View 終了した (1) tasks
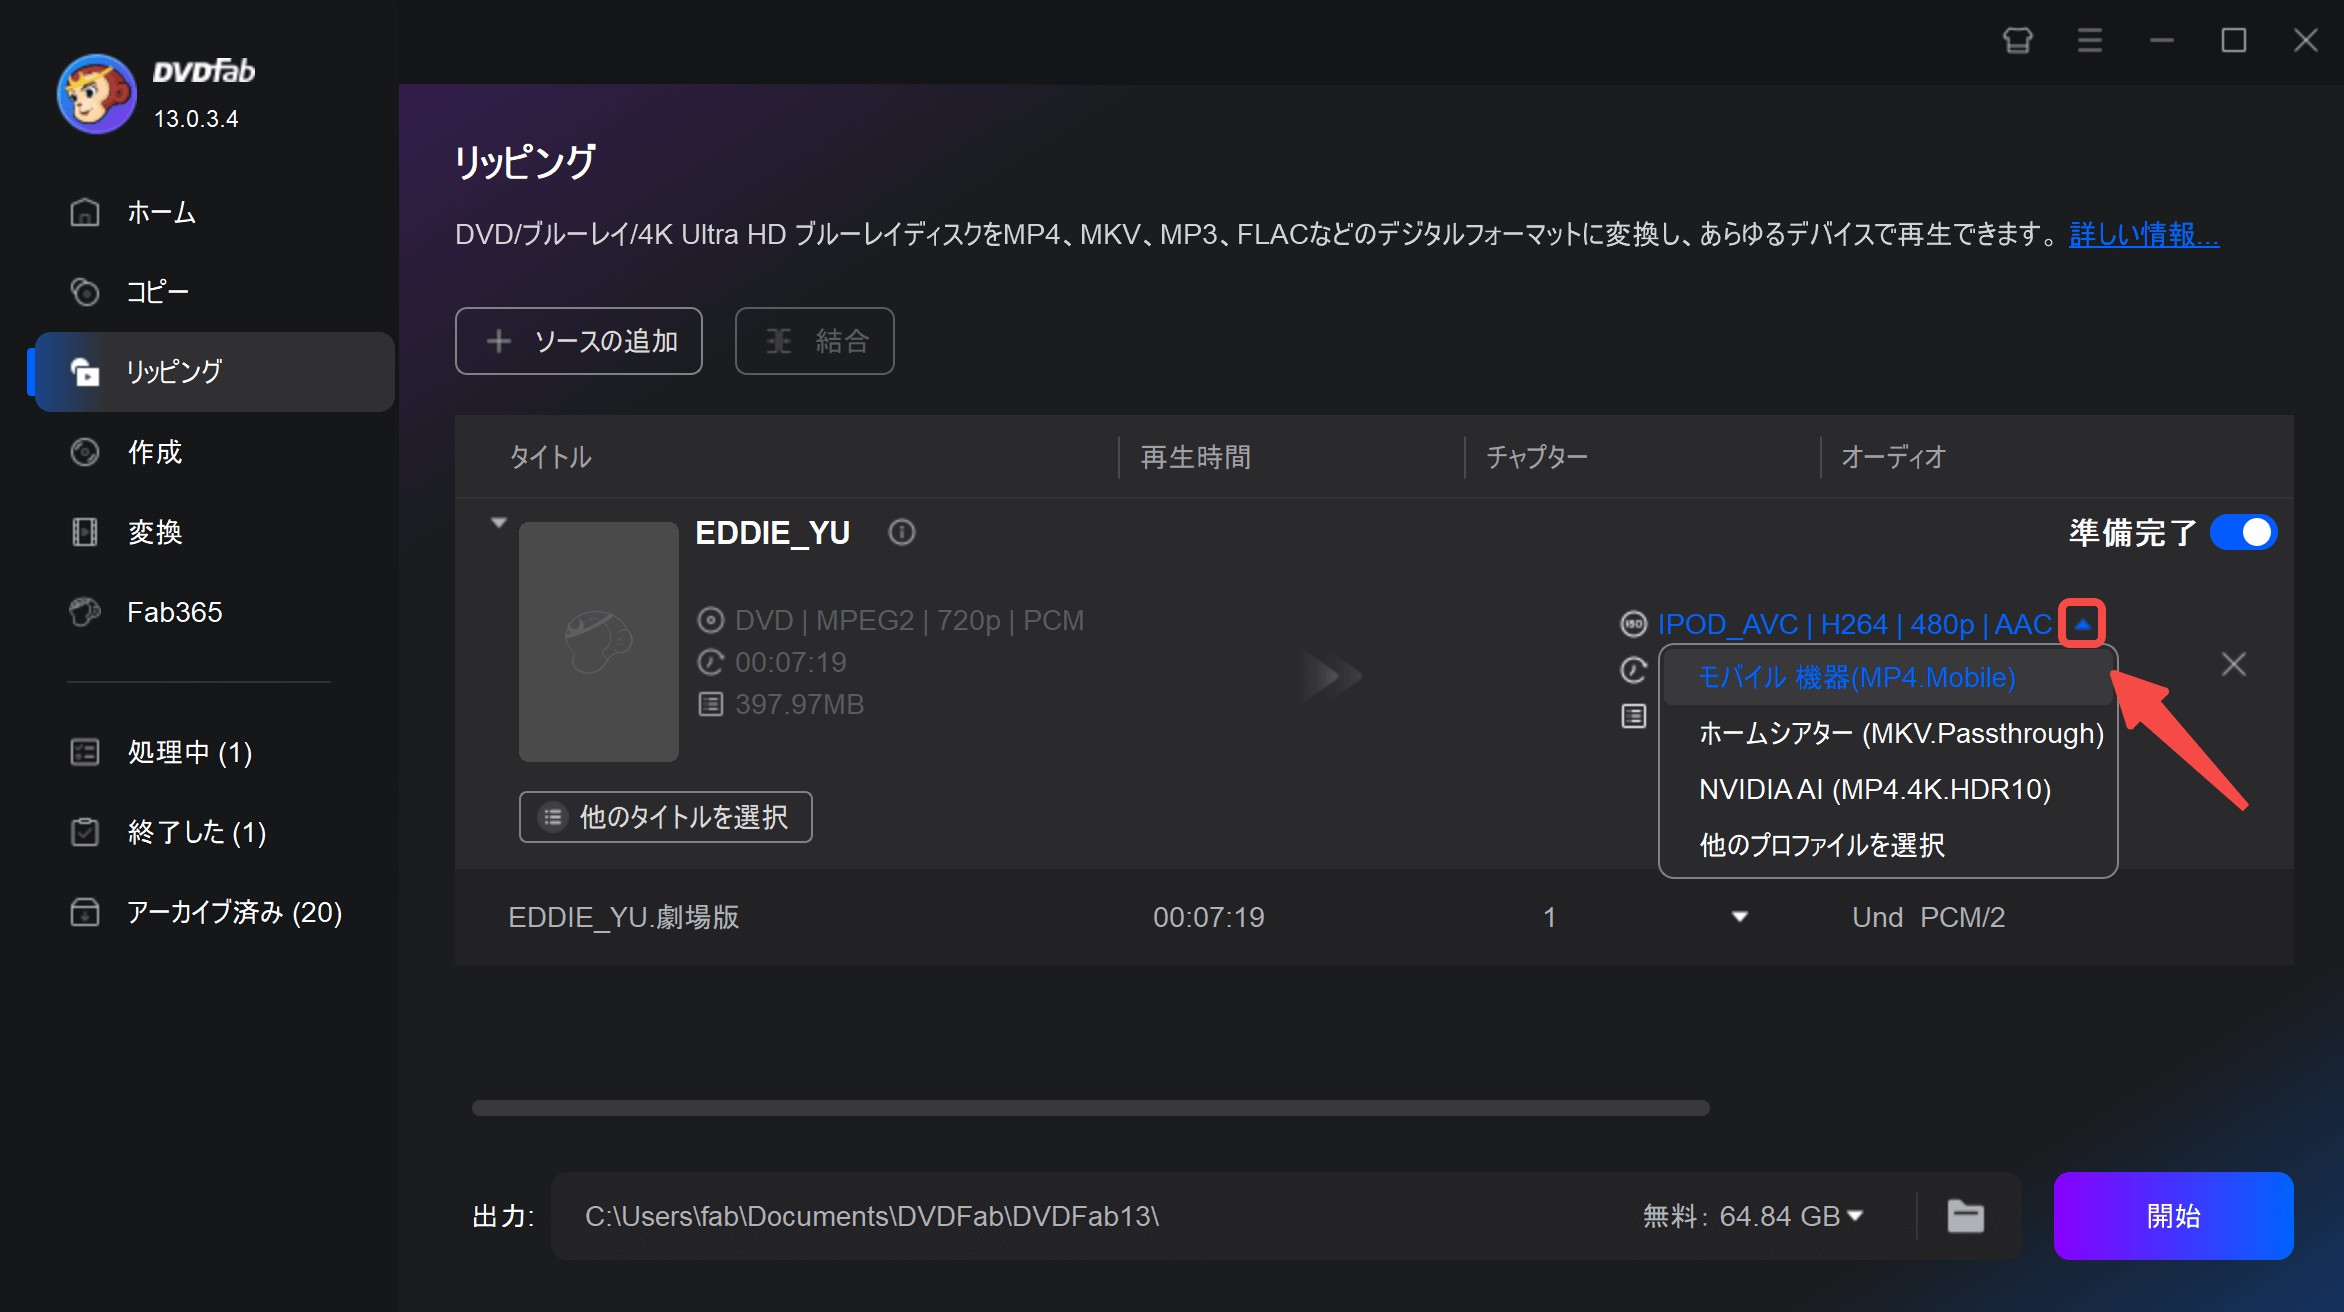Image resolution: width=2344 pixels, height=1312 pixels. 214,832
